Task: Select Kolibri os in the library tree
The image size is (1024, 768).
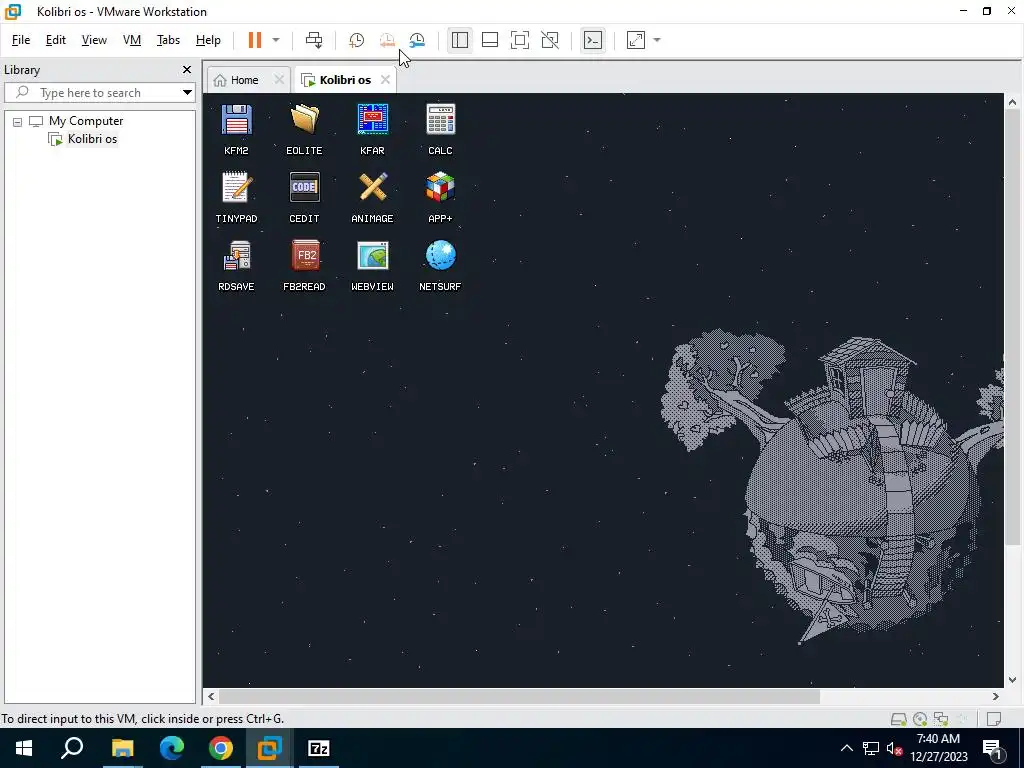Action: pyautogui.click(x=92, y=139)
